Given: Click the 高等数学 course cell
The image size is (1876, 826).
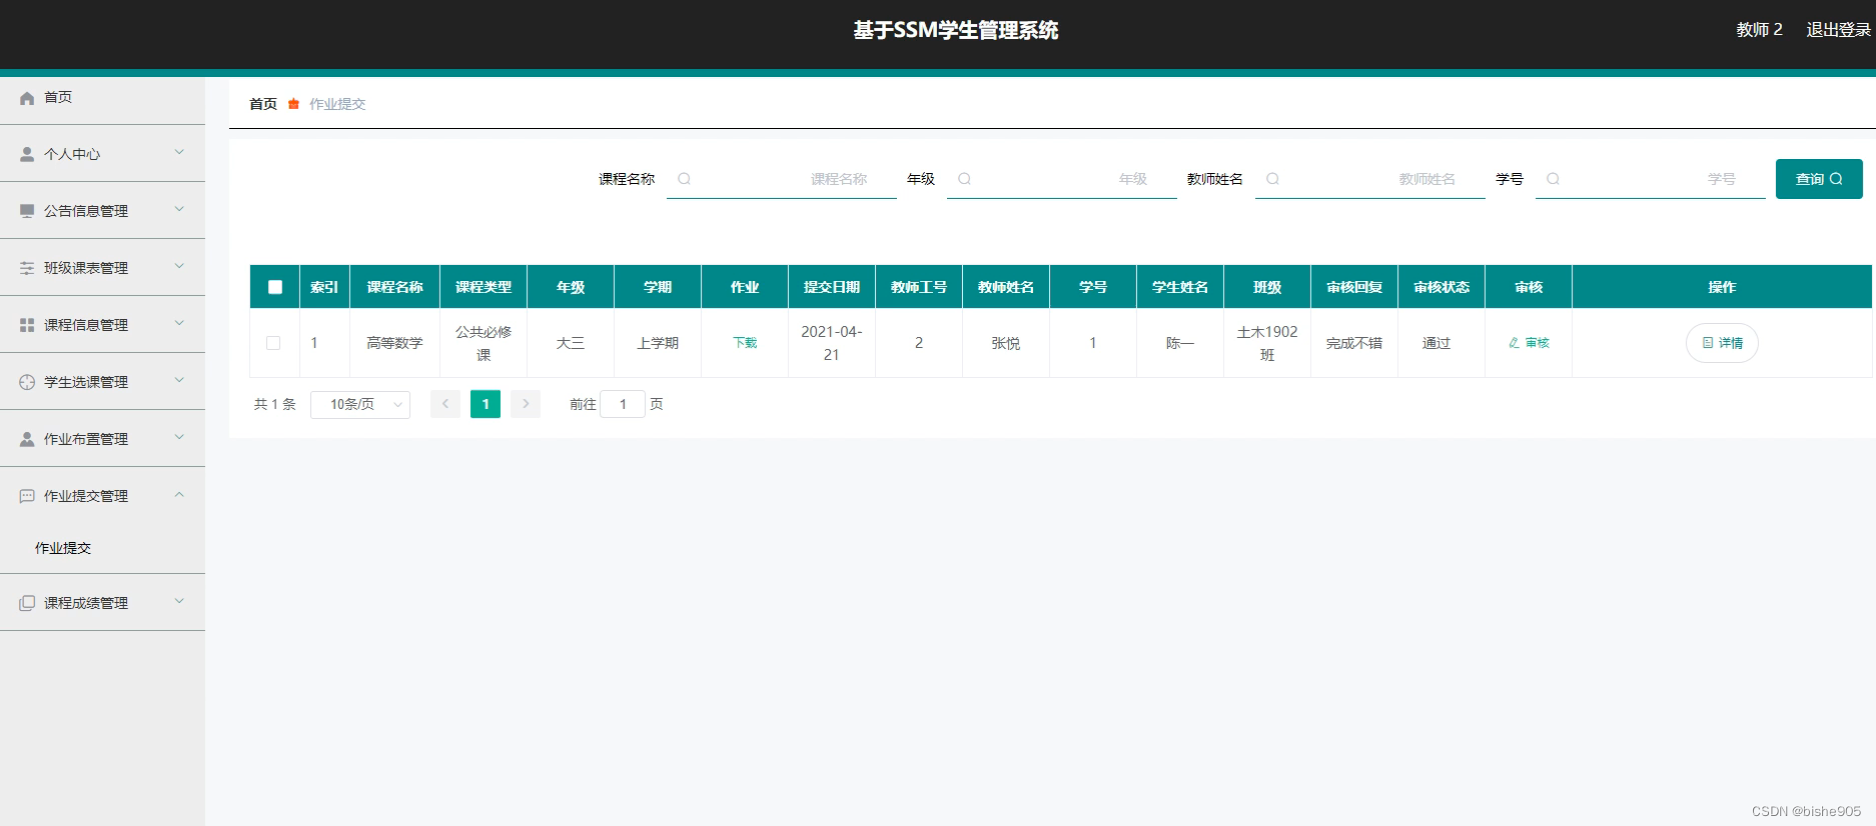Looking at the screenshot, I should tap(395, 343).
